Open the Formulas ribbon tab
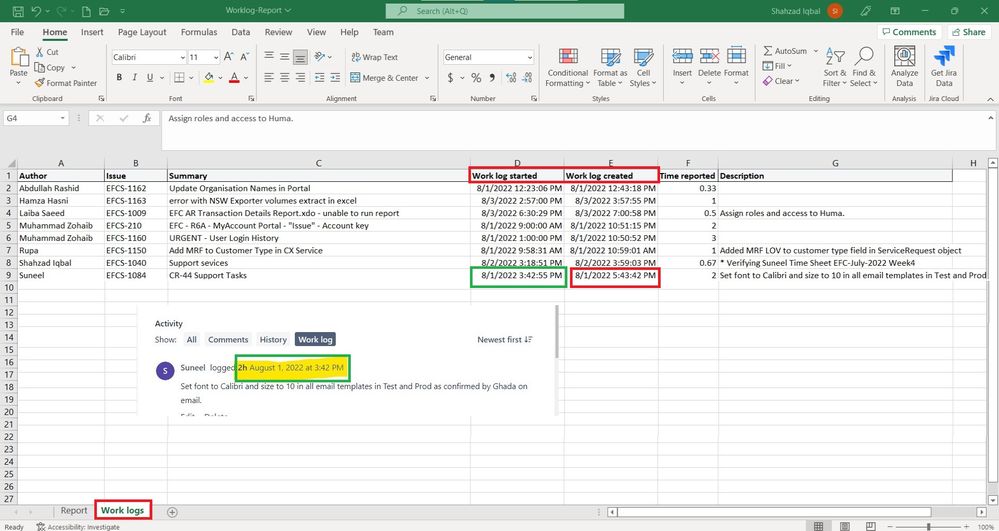Viewport: 999px width, 531px height. click(x=199, y=32)
